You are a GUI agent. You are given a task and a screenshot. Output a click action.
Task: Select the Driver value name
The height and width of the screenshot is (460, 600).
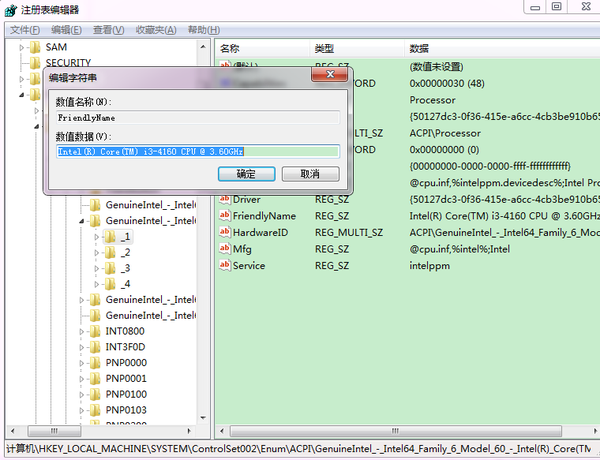(246, 199)
